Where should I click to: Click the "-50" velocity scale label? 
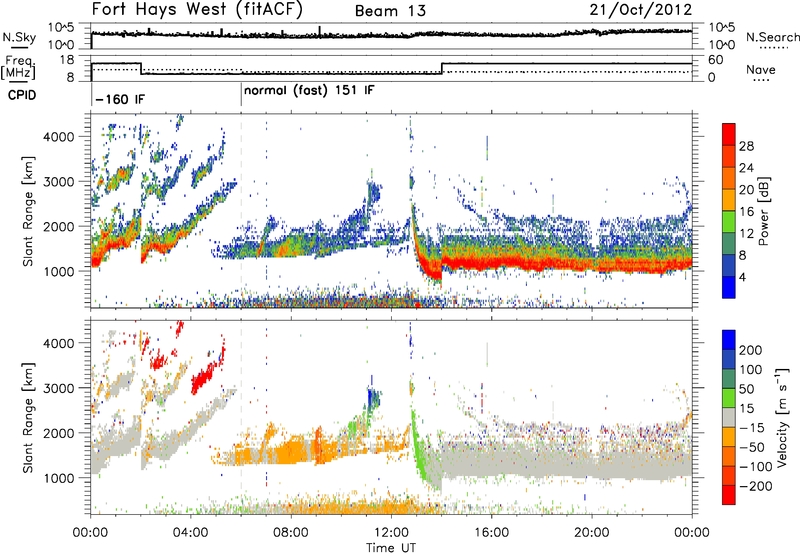tap(752, 447)
